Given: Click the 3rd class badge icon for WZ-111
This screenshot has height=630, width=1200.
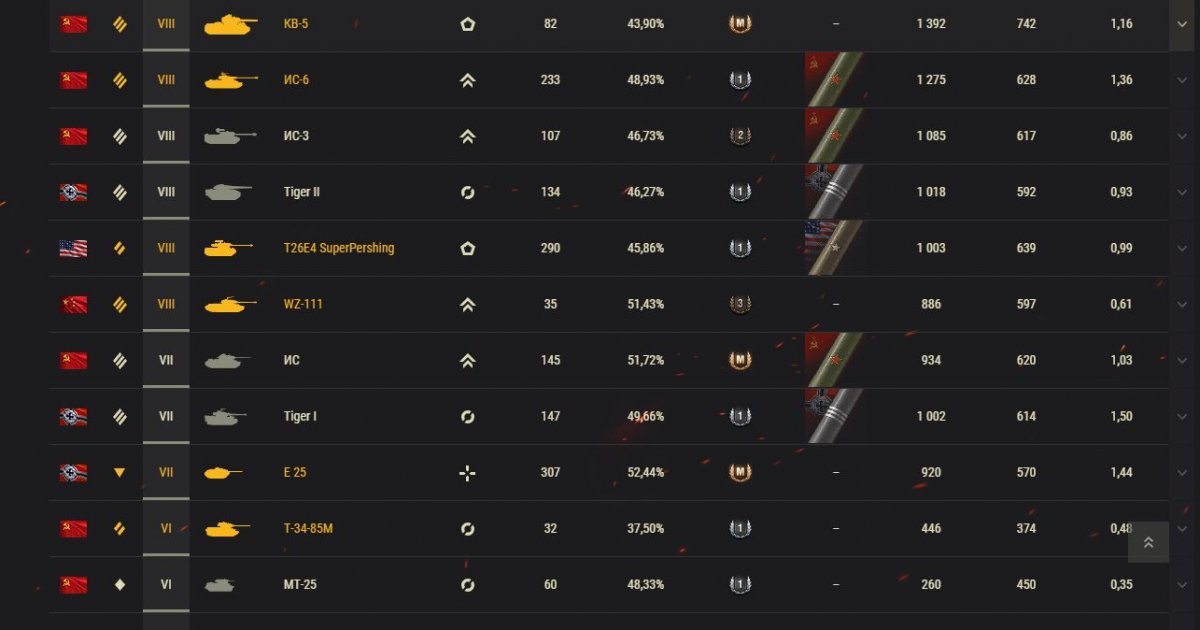Looking at the screenshot, I should coord(739,304).
